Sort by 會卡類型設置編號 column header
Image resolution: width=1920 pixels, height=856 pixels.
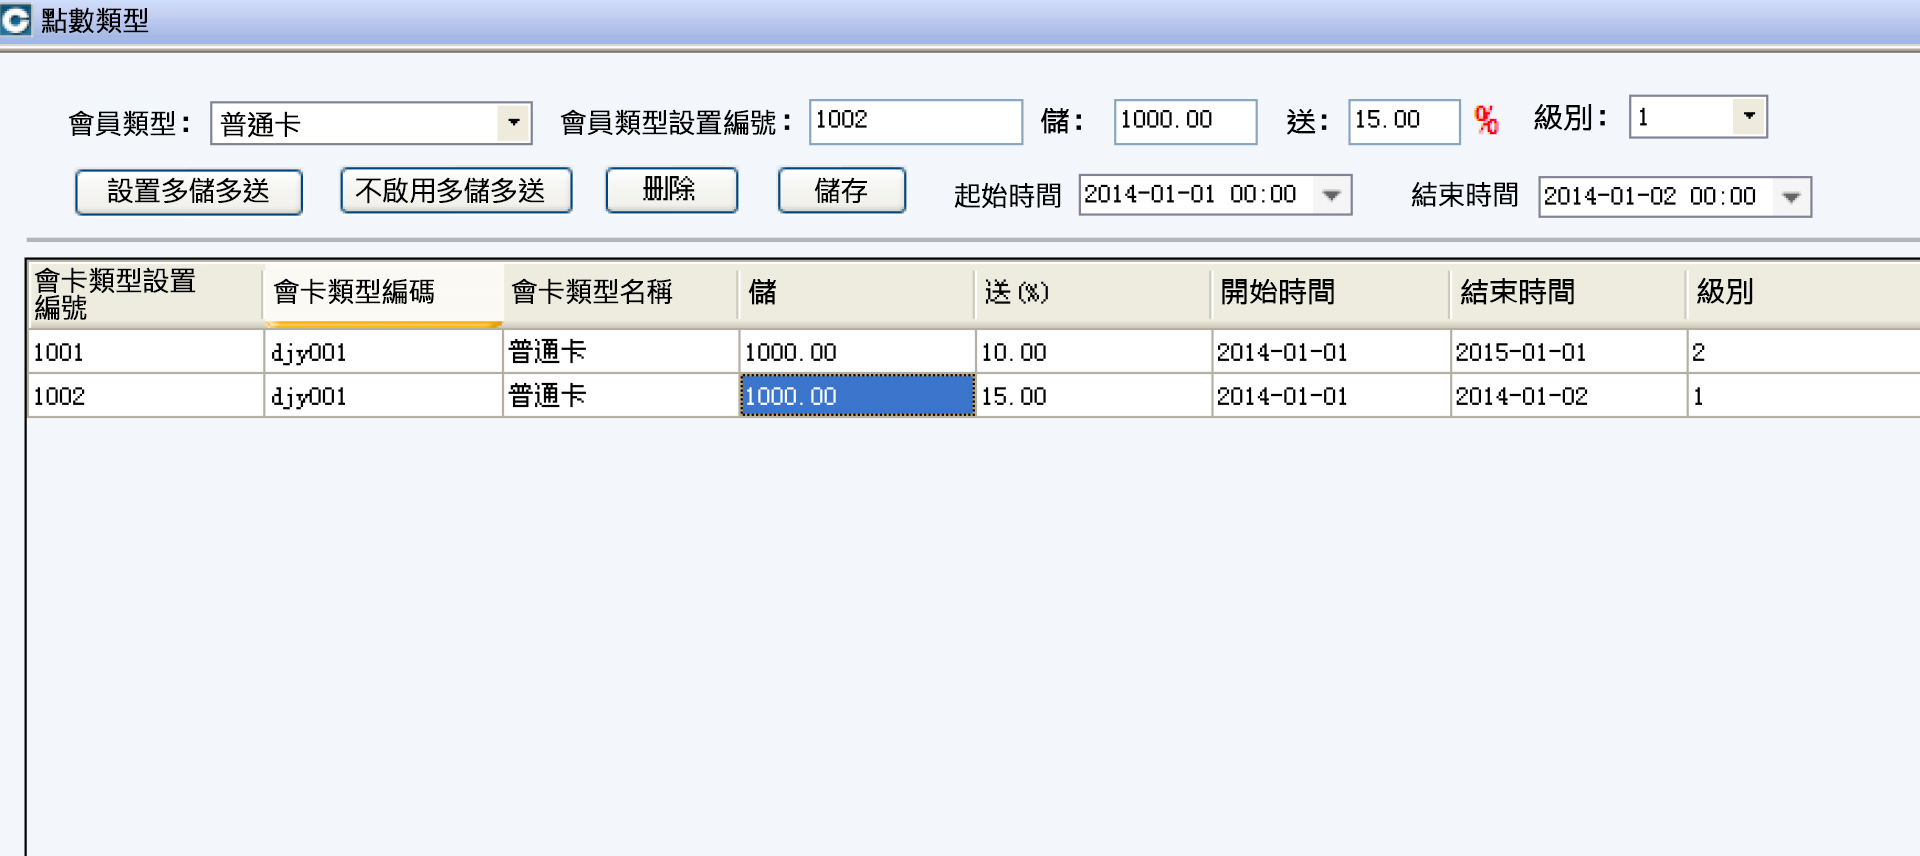pyautogui.click(x=145, y=293)
